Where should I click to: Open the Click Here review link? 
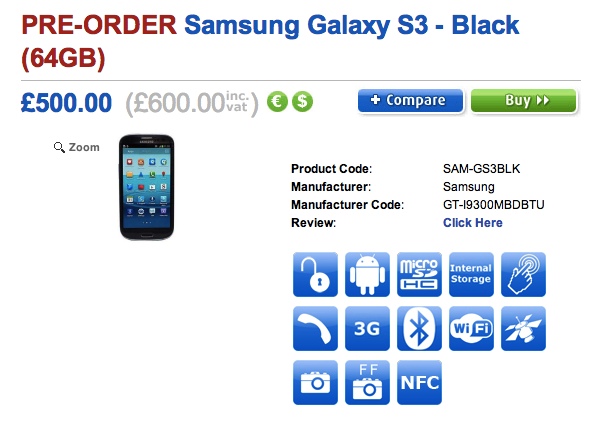473,223
